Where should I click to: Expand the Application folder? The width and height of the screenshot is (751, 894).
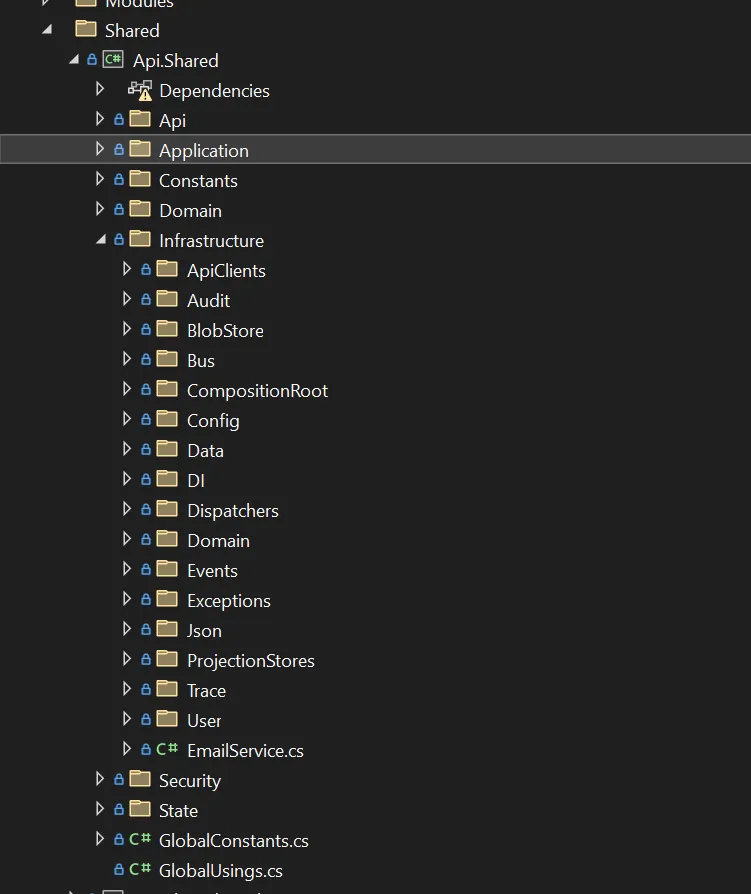coord(100,149)
